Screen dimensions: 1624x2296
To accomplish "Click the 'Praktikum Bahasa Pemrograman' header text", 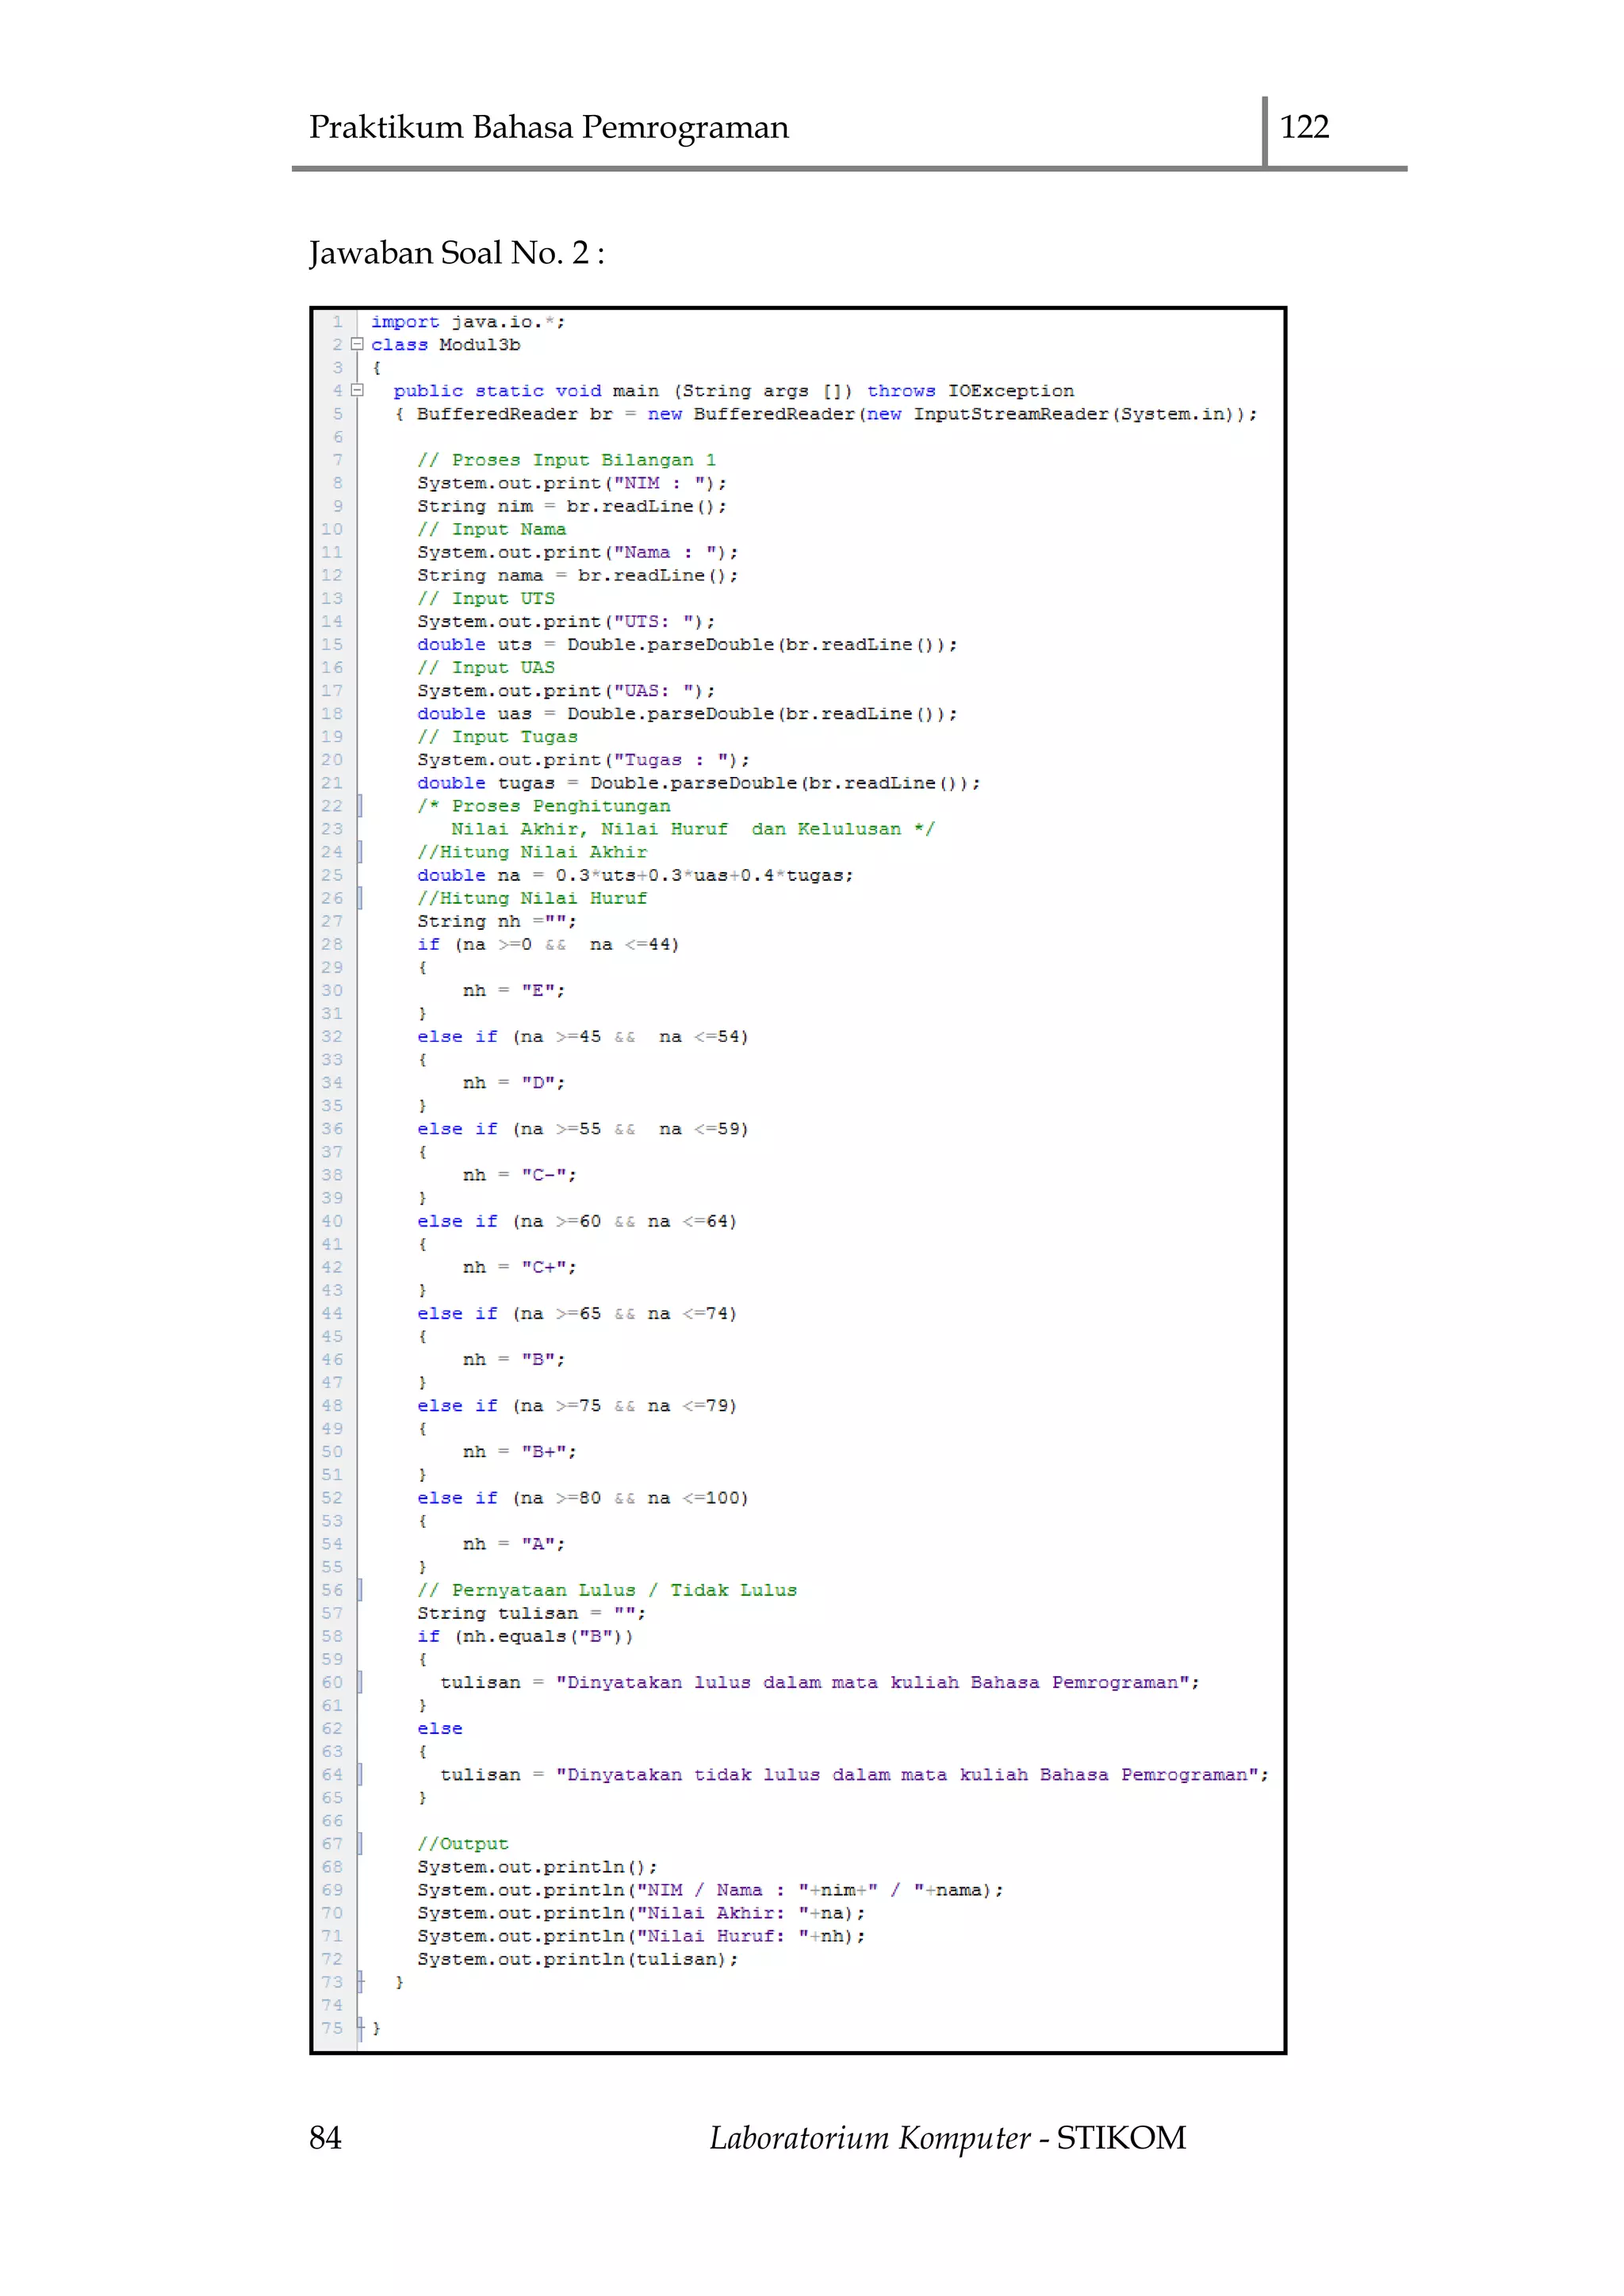I will 548,127.
